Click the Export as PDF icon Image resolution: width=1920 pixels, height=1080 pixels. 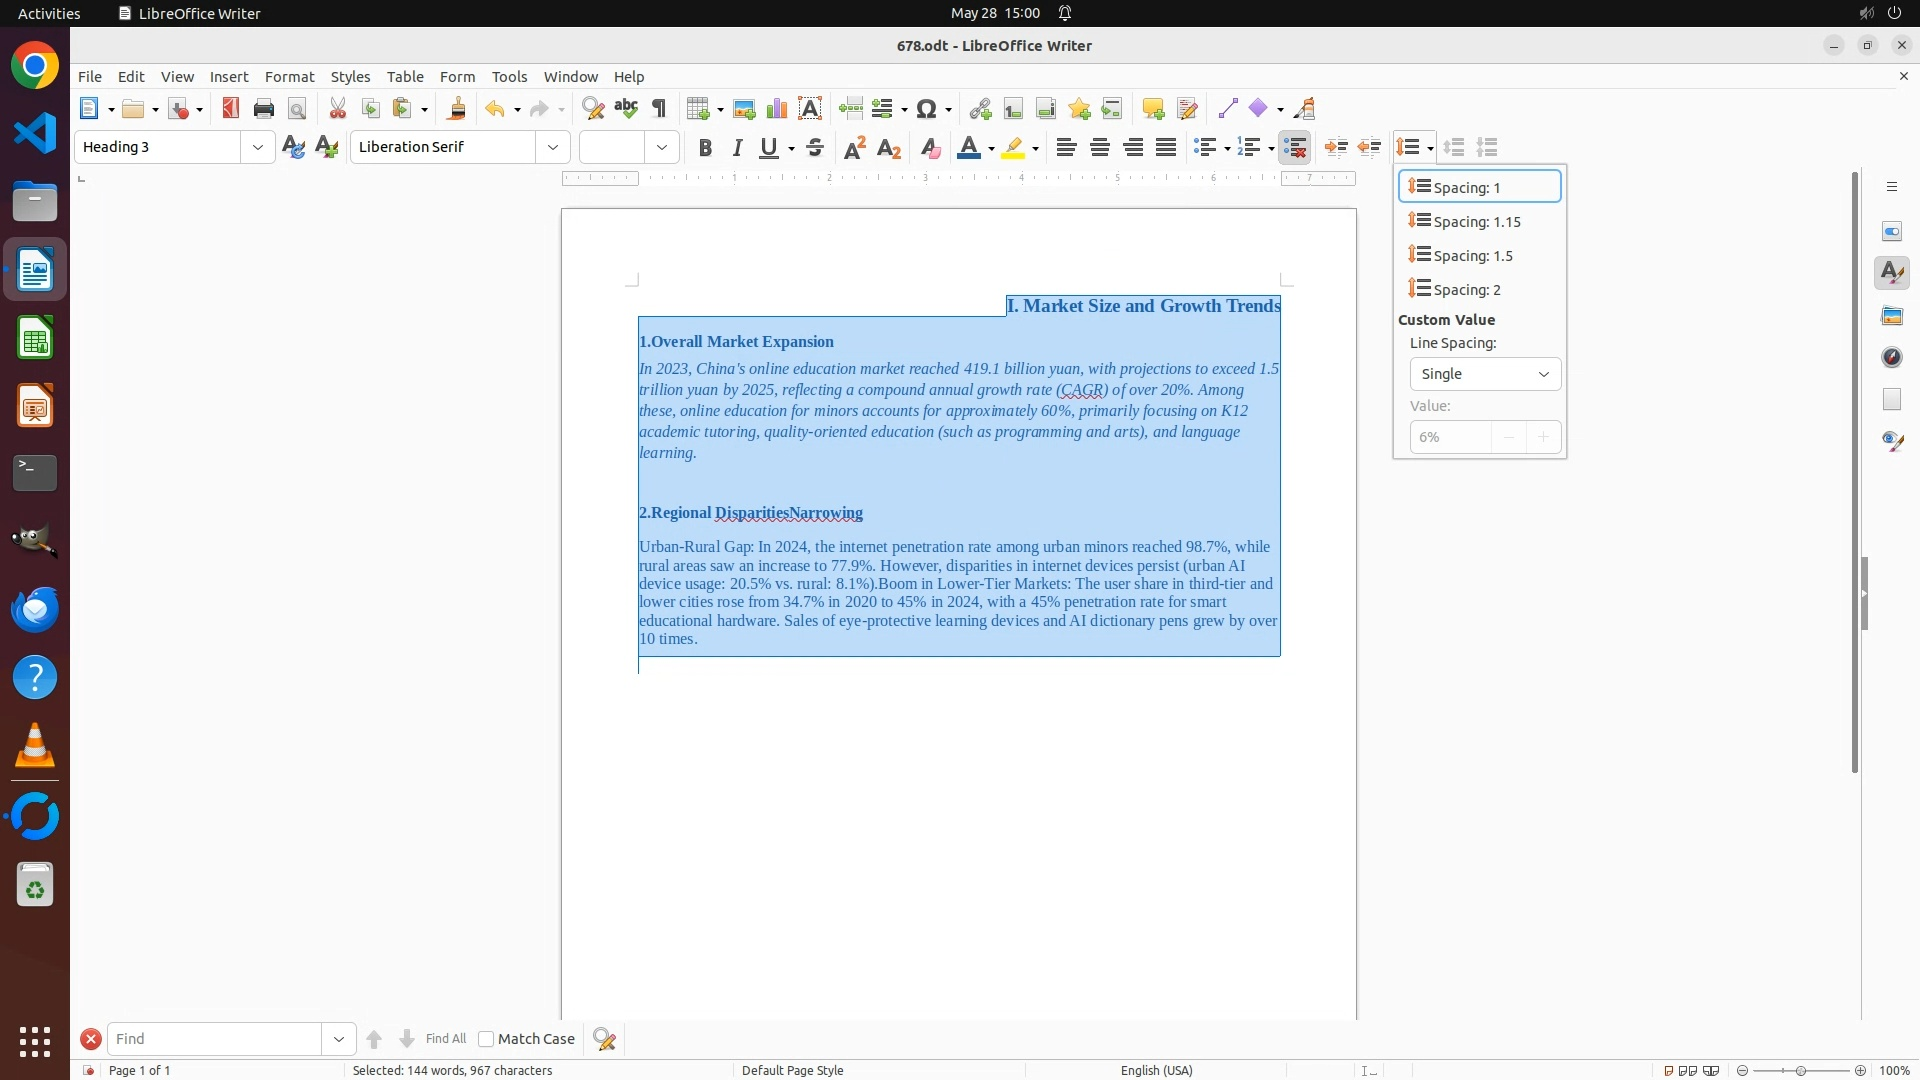click(x=231, y=109)
